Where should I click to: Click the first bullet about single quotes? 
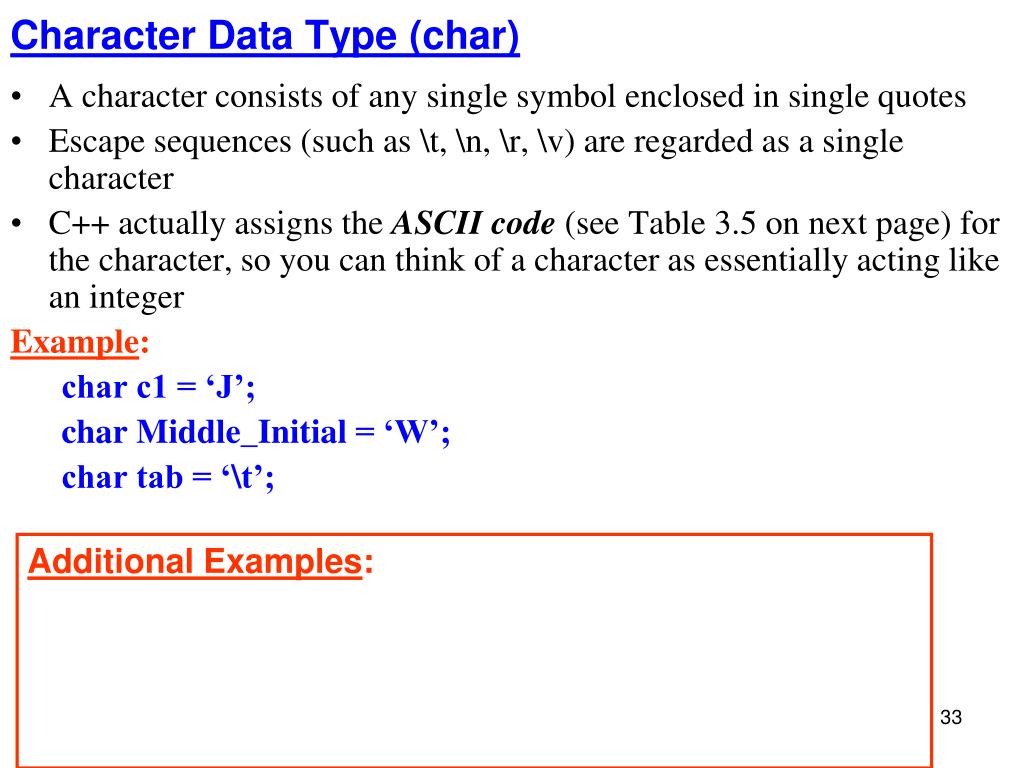507,97
